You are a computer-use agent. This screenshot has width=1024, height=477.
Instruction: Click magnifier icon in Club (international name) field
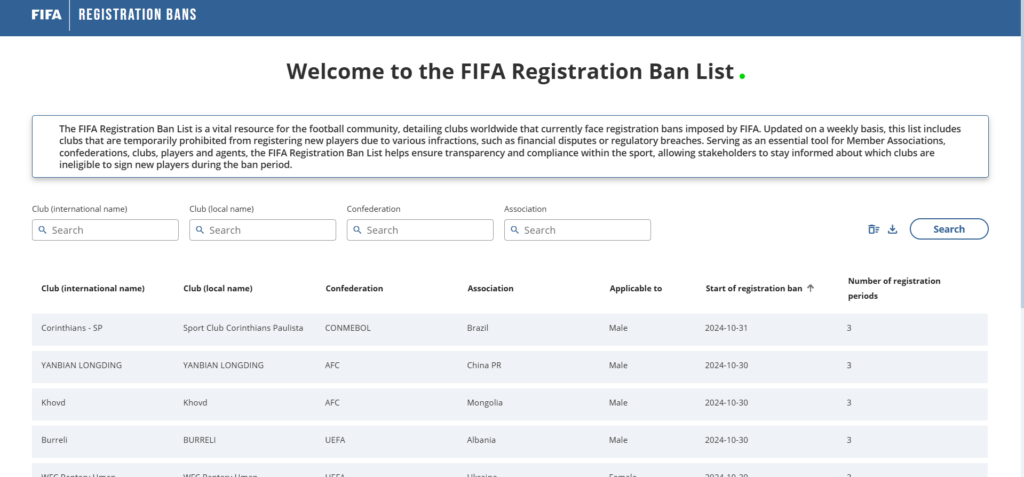point(42,230)
